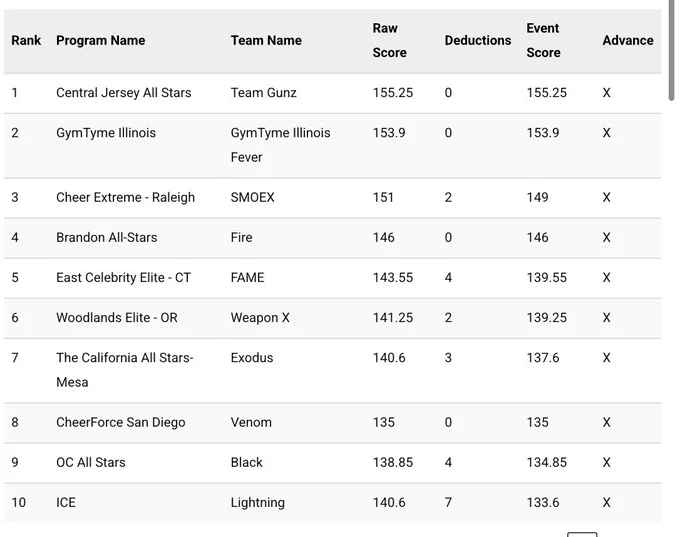Select the Brandon All-Stars program cell

[x=107, y=238]
